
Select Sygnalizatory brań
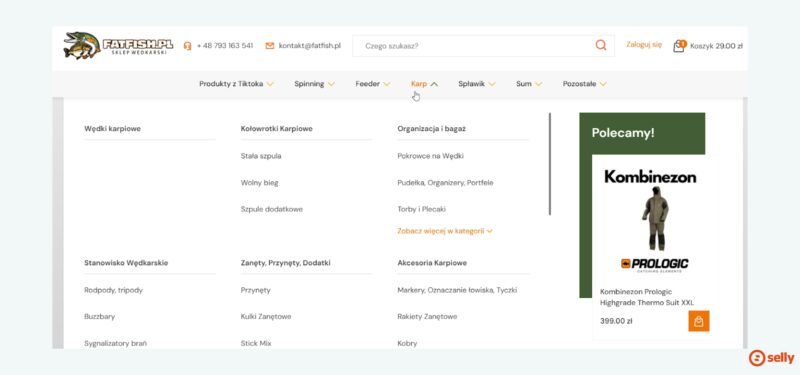115,343
